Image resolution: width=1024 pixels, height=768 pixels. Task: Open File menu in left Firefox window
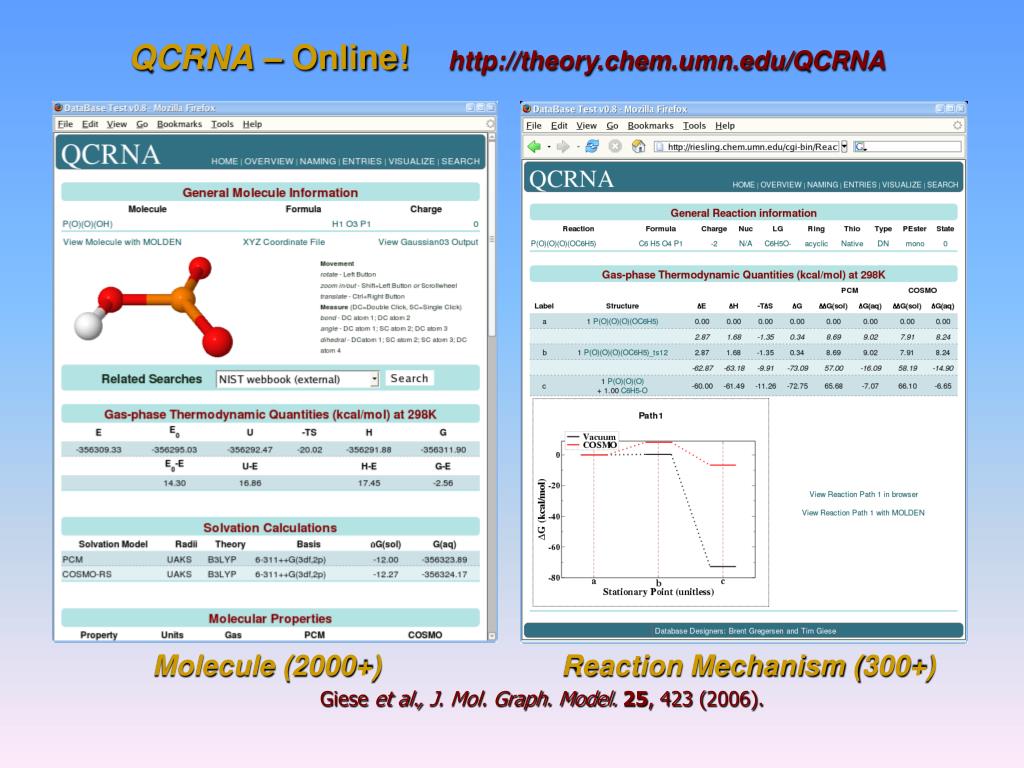[65, 124]
